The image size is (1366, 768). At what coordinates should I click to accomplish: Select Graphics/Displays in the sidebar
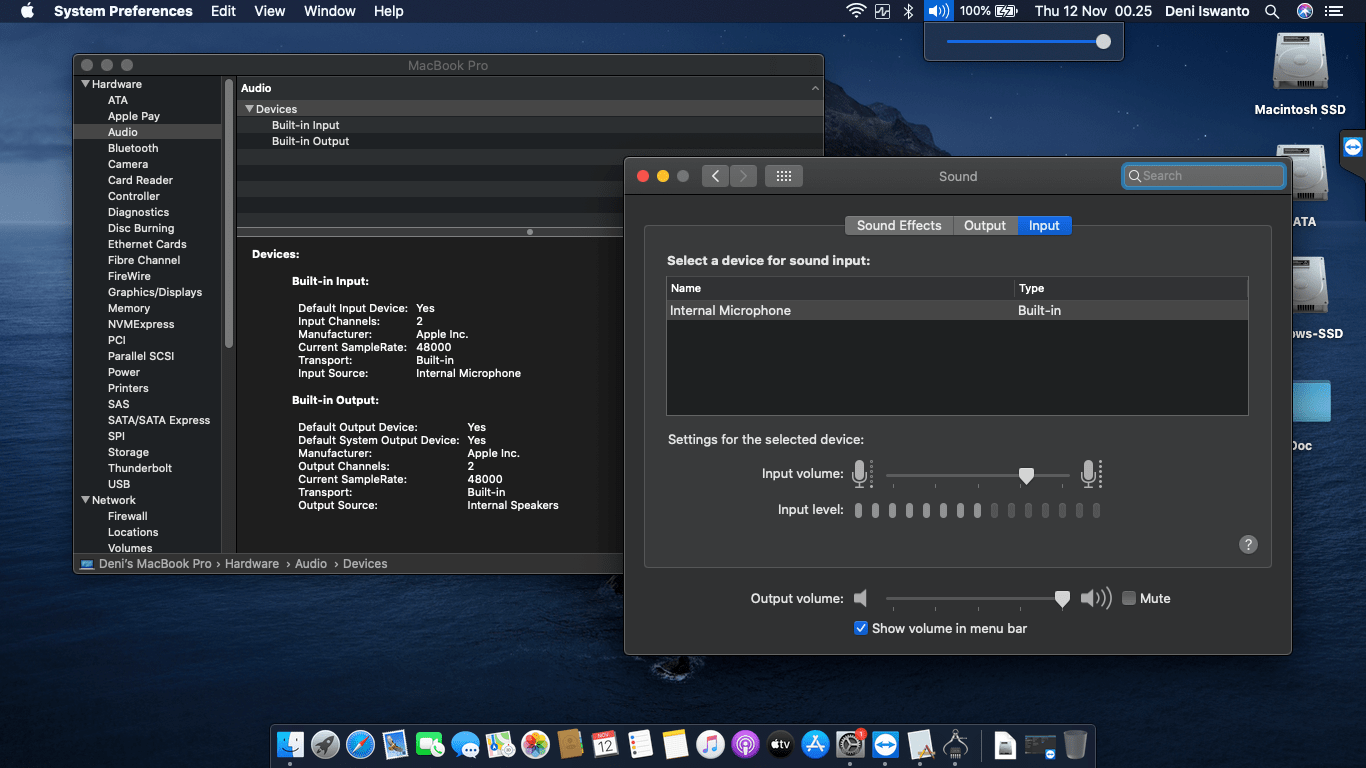155,292
